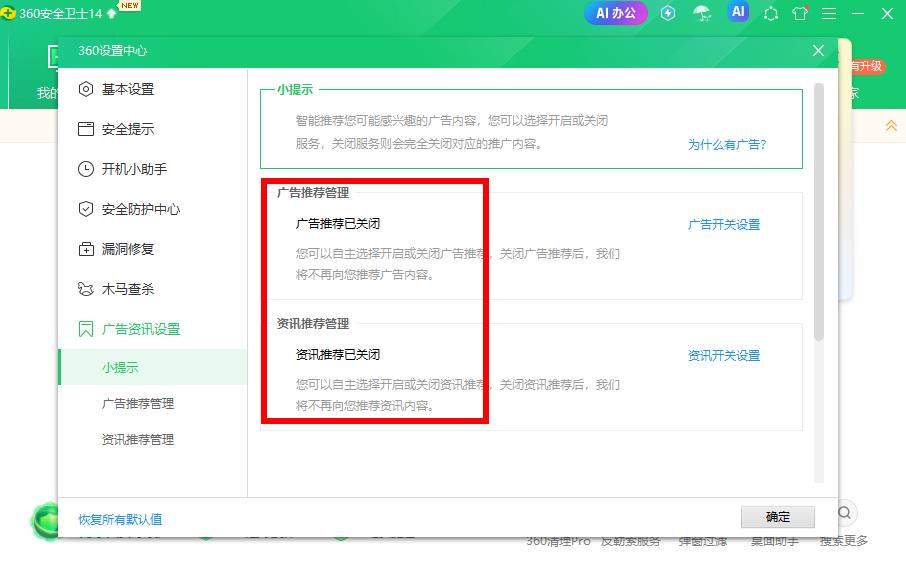
Task: Confirm with the 确定 button
Action: coord(778,517)
